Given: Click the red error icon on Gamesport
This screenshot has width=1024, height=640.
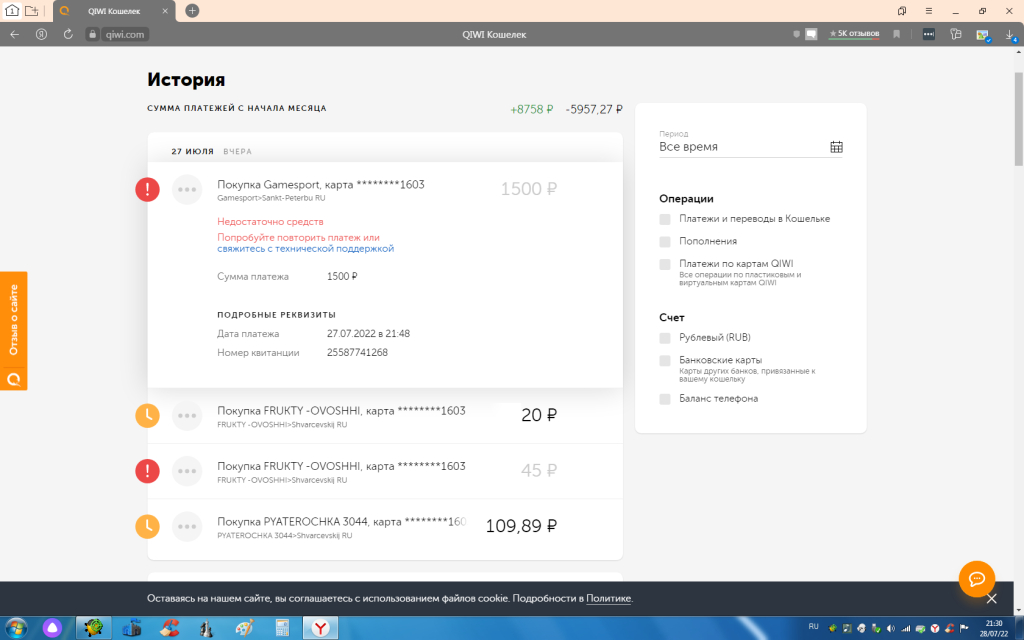Looking at the screenshot, I should click(148, 189).
